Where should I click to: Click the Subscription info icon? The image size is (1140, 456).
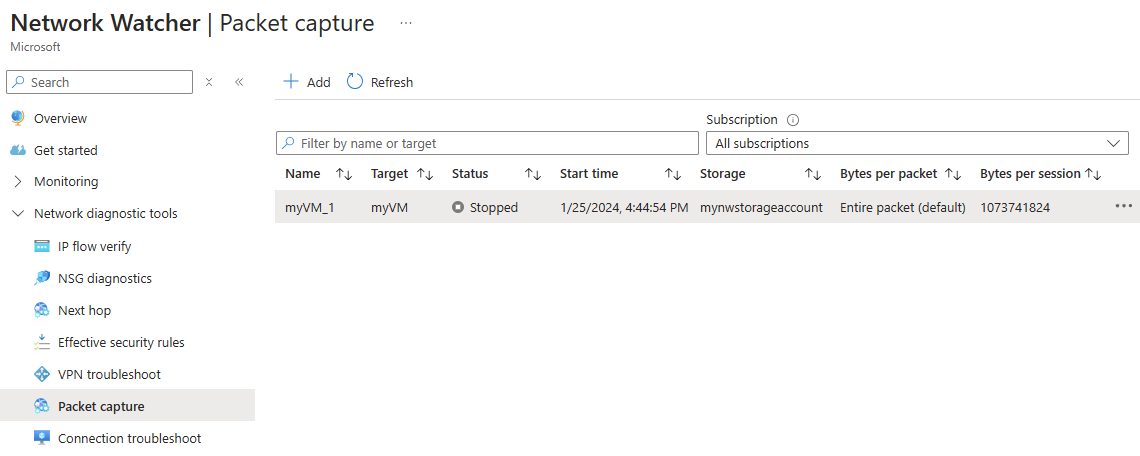[x=793, y=120]
